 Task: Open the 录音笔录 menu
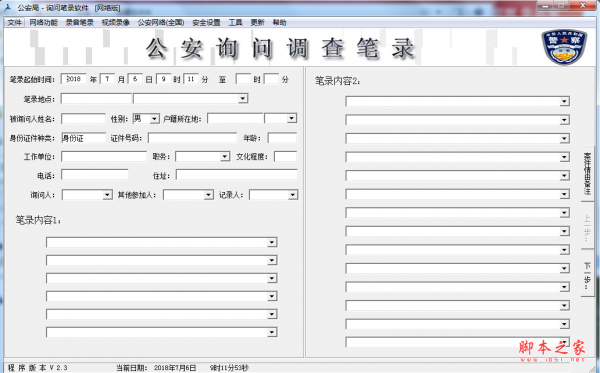80,23
